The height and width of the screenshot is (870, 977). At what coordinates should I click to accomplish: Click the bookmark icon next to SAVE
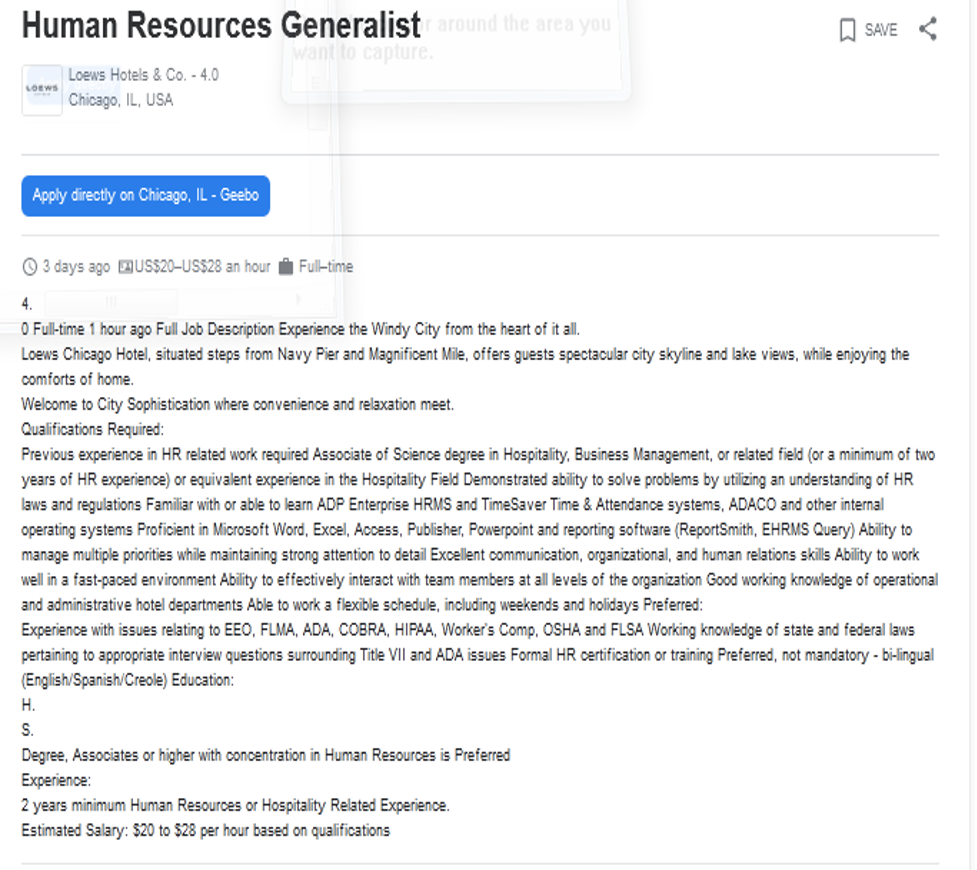coord(847,30)
